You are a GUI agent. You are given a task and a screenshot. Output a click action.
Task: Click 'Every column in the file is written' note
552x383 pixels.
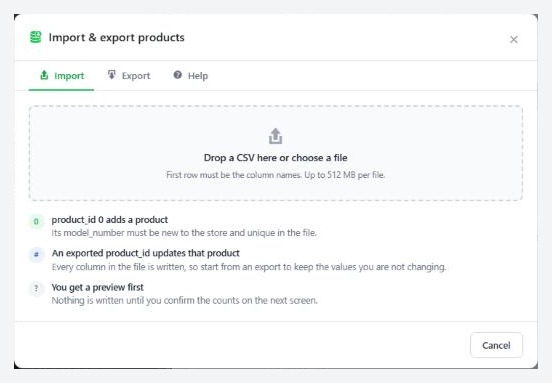tap(249, 267)
